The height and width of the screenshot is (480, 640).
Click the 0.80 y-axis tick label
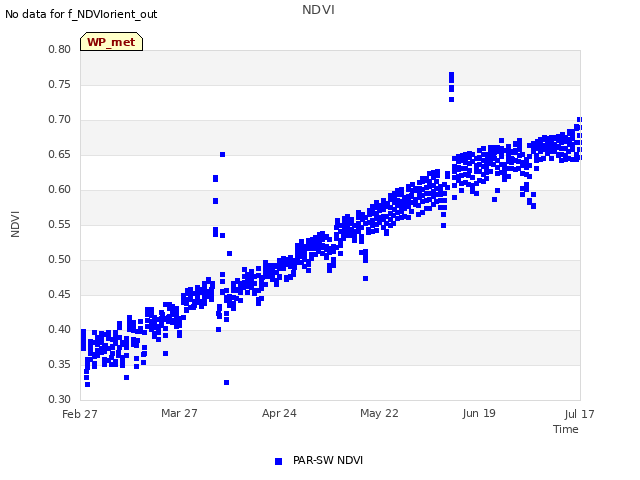coord(60,49)
